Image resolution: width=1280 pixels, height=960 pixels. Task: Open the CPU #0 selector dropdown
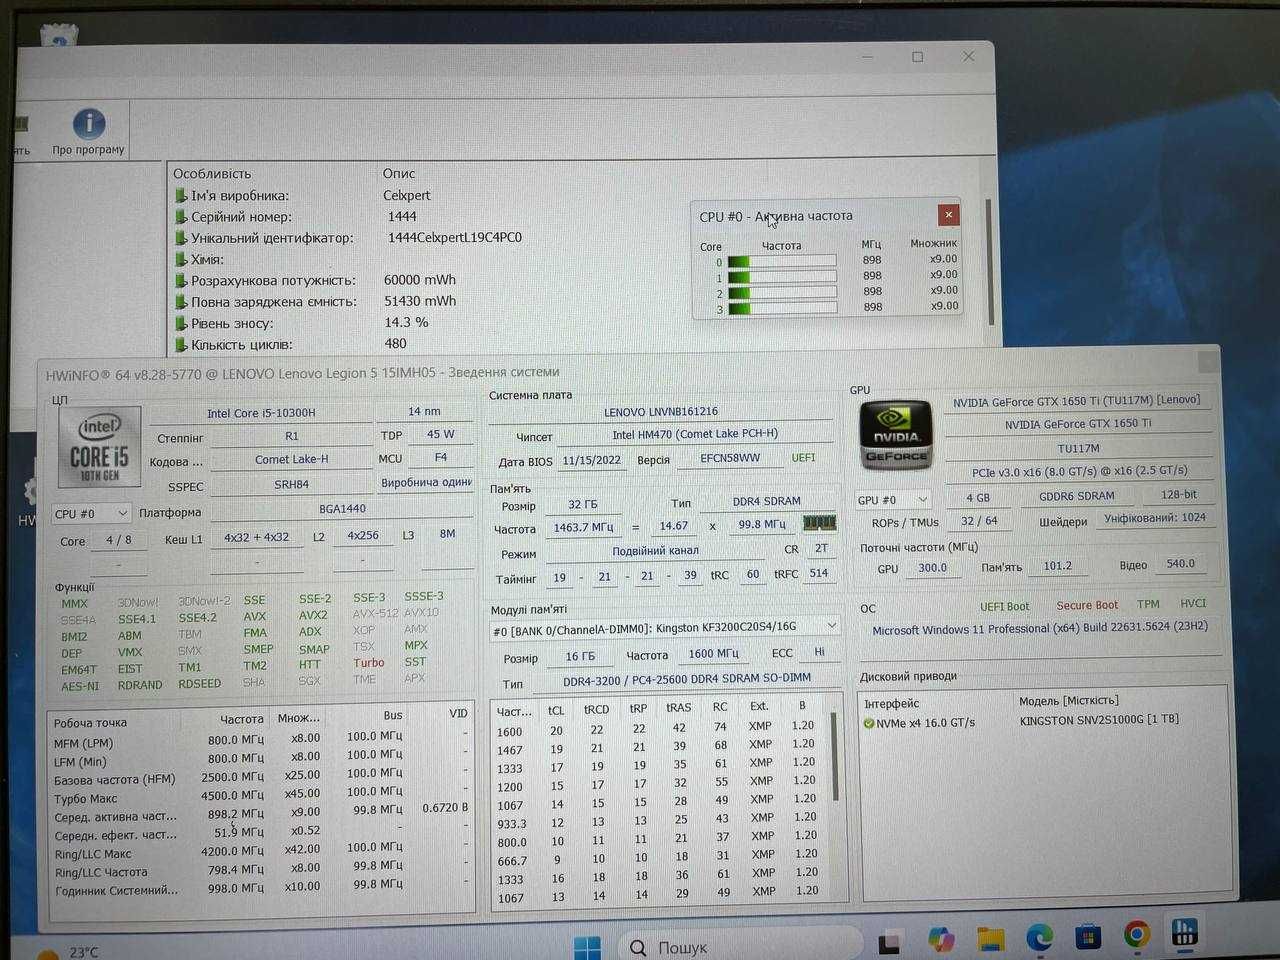pos(91,513)
